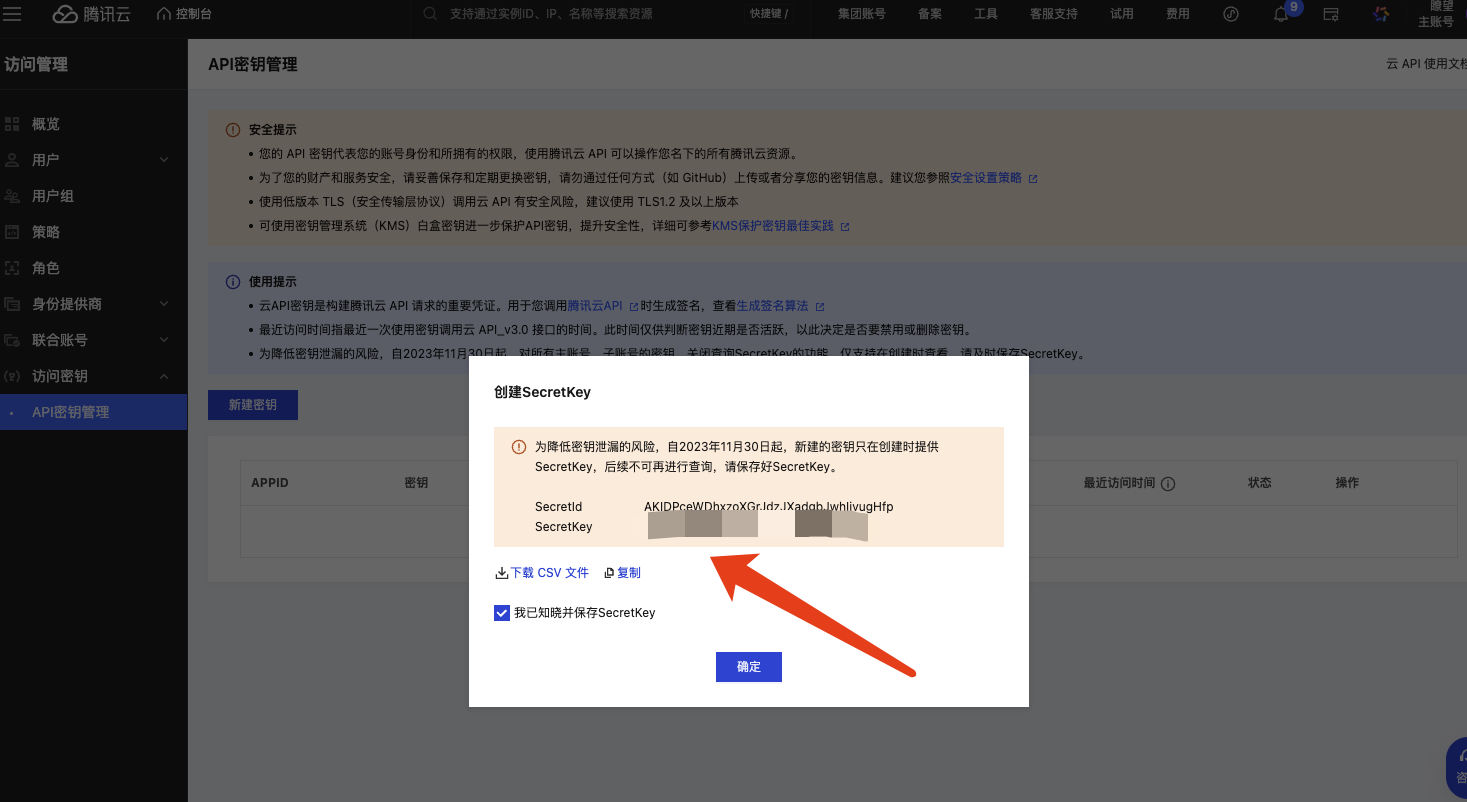Open the 工具 menu in top bar
Screen dimensions: 1467x802
985,14
